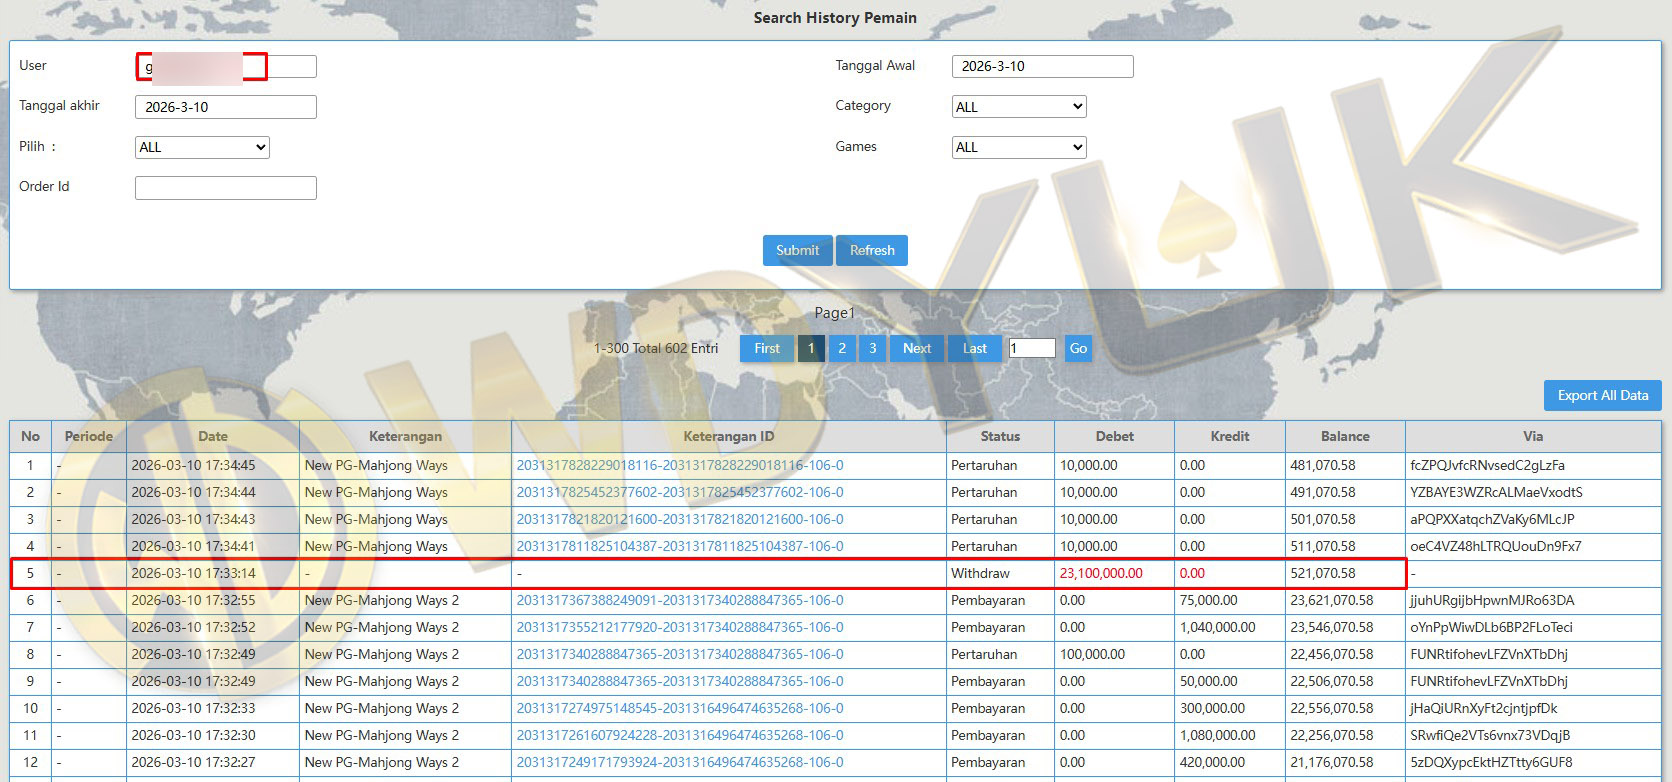Click the Submit button
Screen dimensions: 1672x782
click(797, 250)
